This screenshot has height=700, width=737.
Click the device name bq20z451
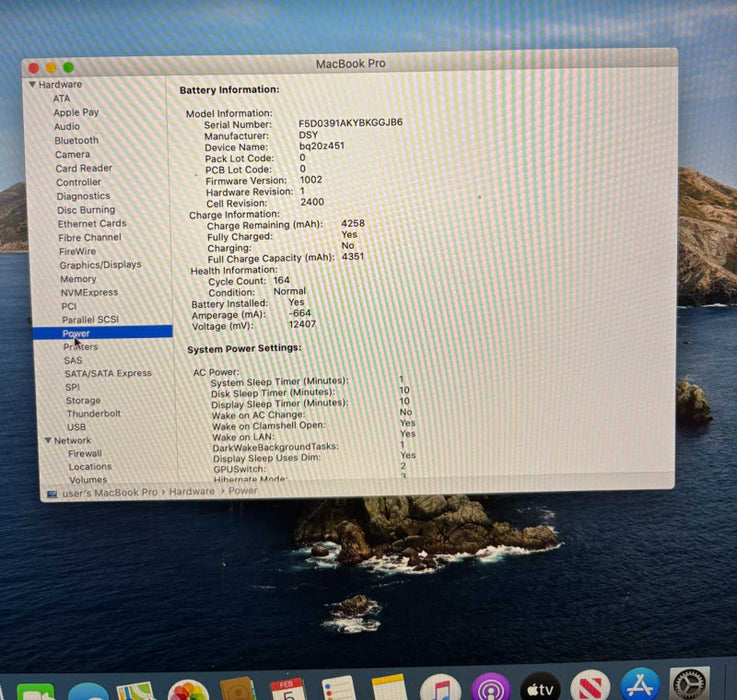point(322,146)
